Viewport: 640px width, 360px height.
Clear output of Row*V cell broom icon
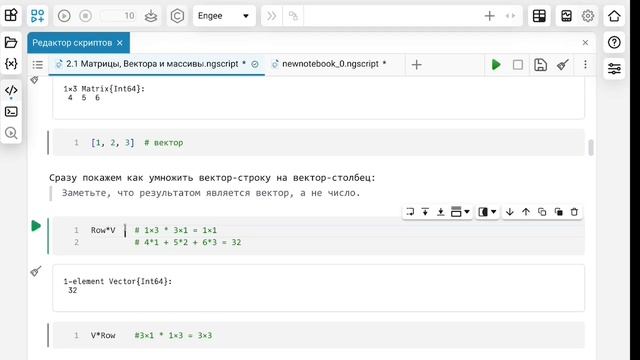tap(36, 271)
